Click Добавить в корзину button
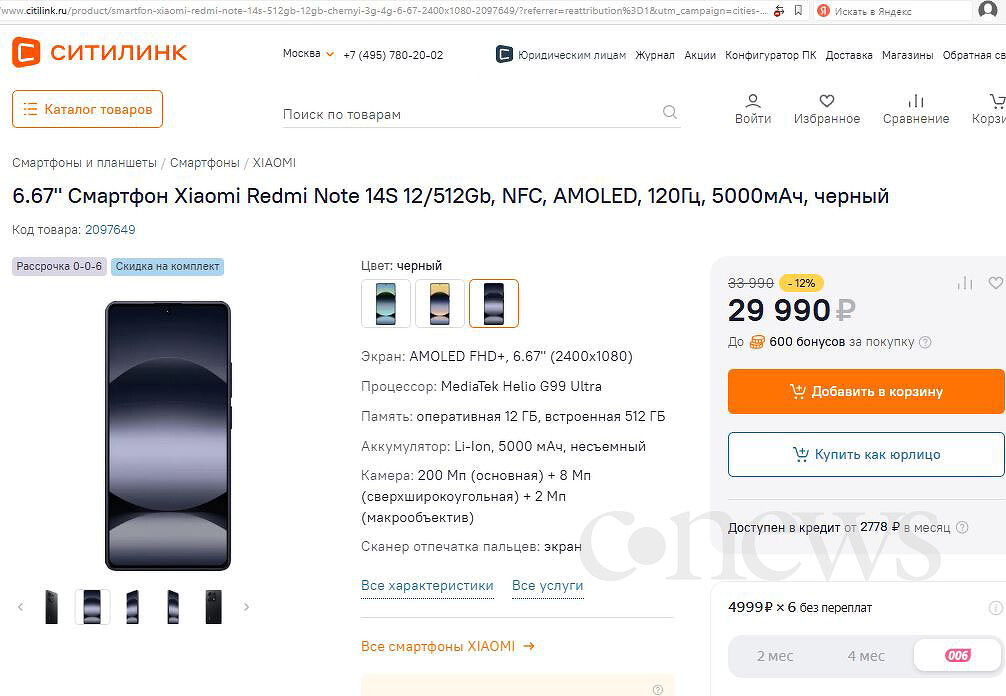Viewport: 1006px width, 696px height. point(866,391)
